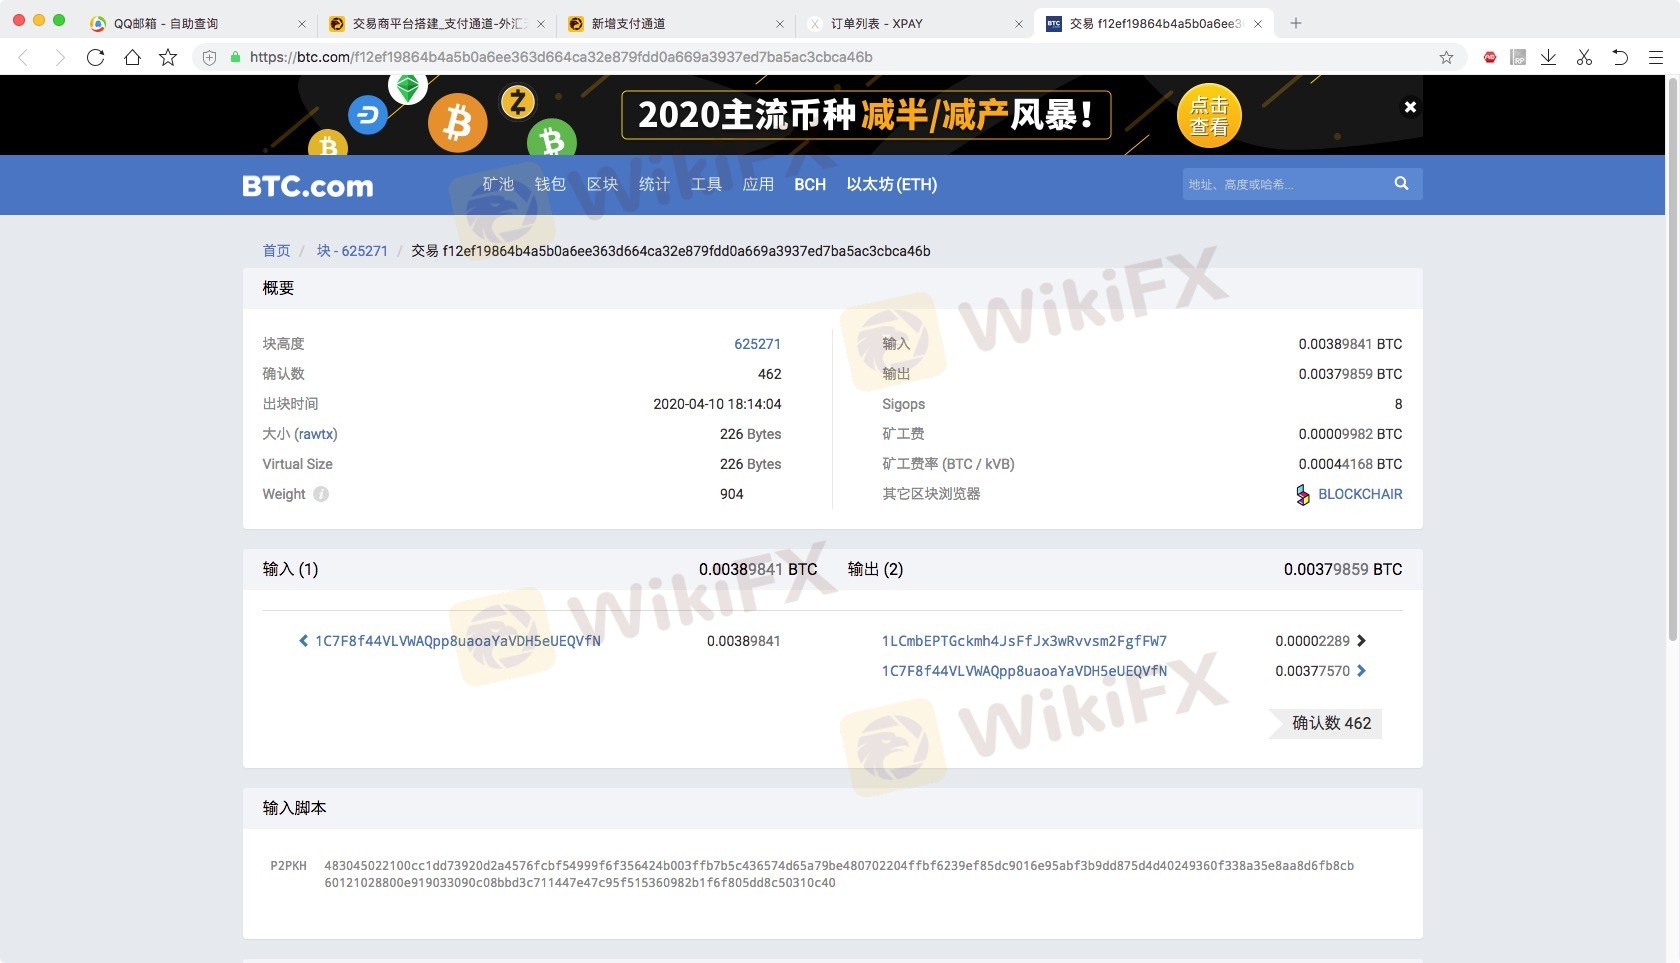
Task: Bookmark page using address bar star
Action: [x=1446, y=57]
